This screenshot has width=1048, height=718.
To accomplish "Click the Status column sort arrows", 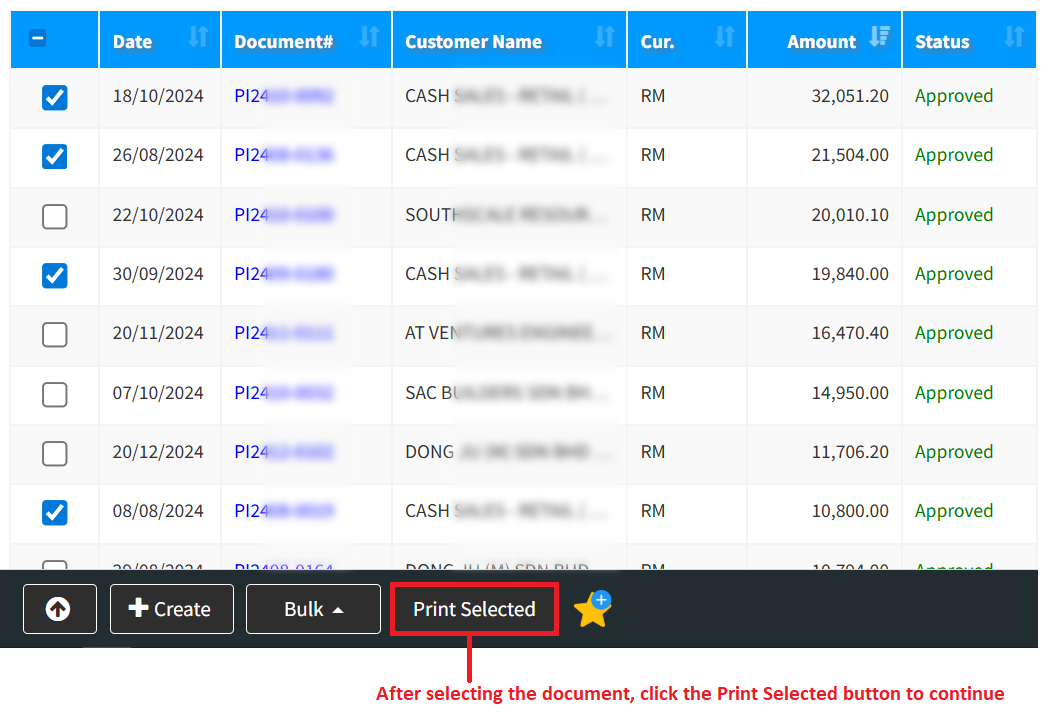I will 1014,38.
